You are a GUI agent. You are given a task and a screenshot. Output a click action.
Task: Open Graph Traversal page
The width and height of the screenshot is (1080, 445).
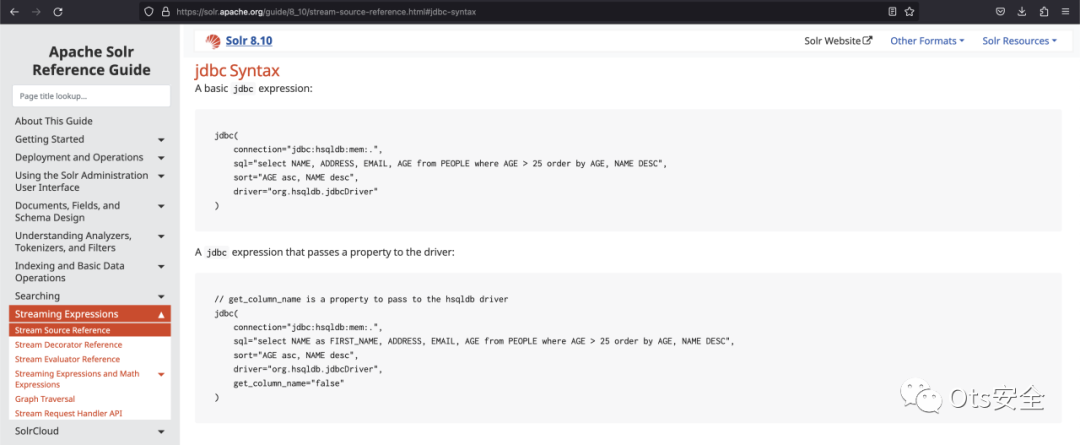45,399
